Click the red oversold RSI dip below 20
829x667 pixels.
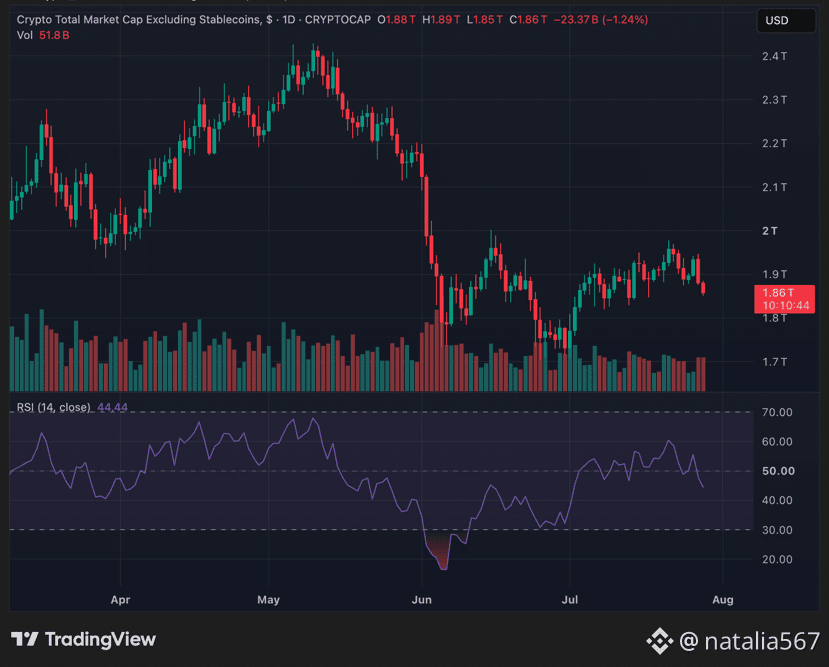(440, 553)
